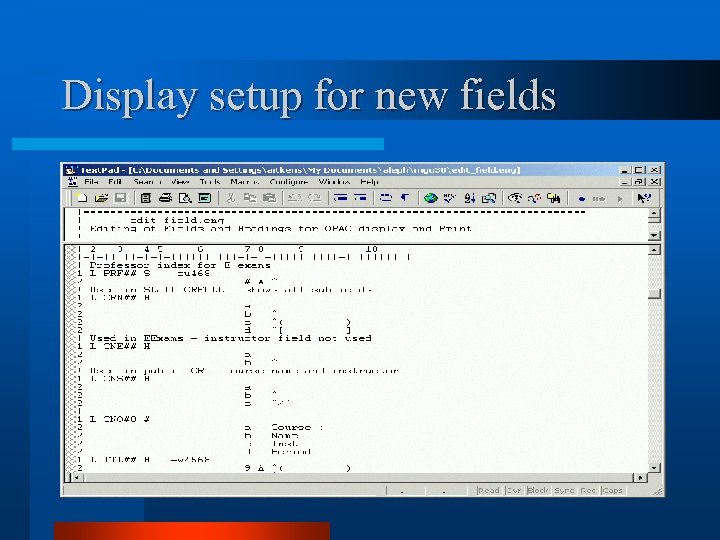Click the Caps indicator in the status bar
The height and width of the screenshot is (540, 720).
pos(613,490)
